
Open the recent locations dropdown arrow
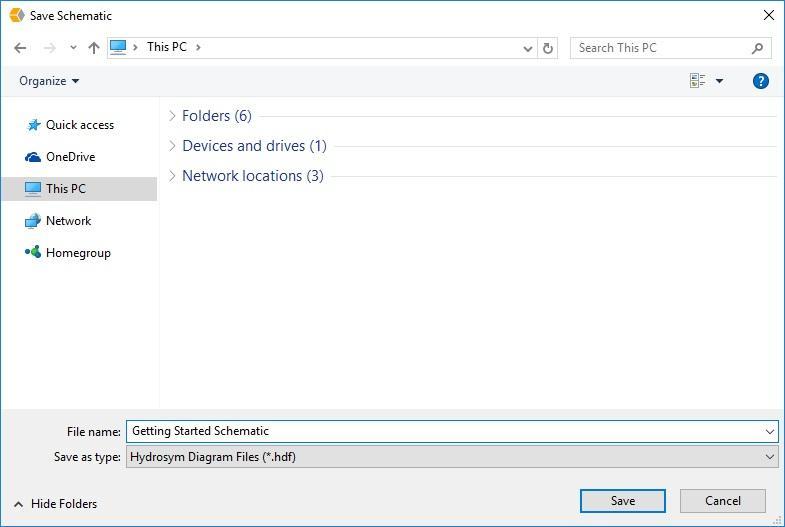coord(74,48)
